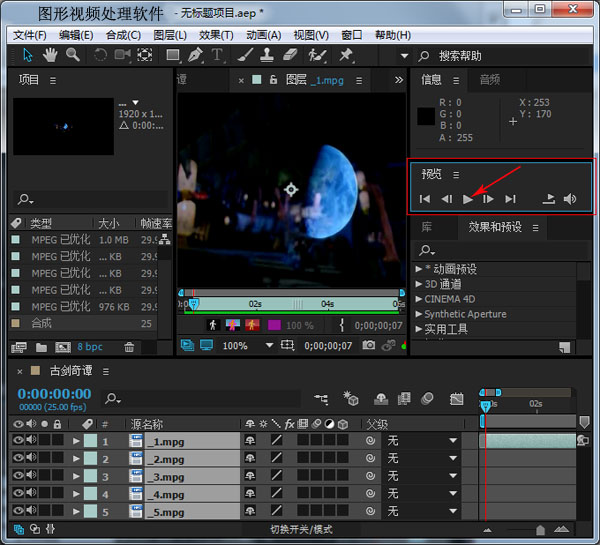Screen dimensions: 600x545
Task: Select the Zoom magnifier tool
Action: pyautogui.click(x=73, y=55)
